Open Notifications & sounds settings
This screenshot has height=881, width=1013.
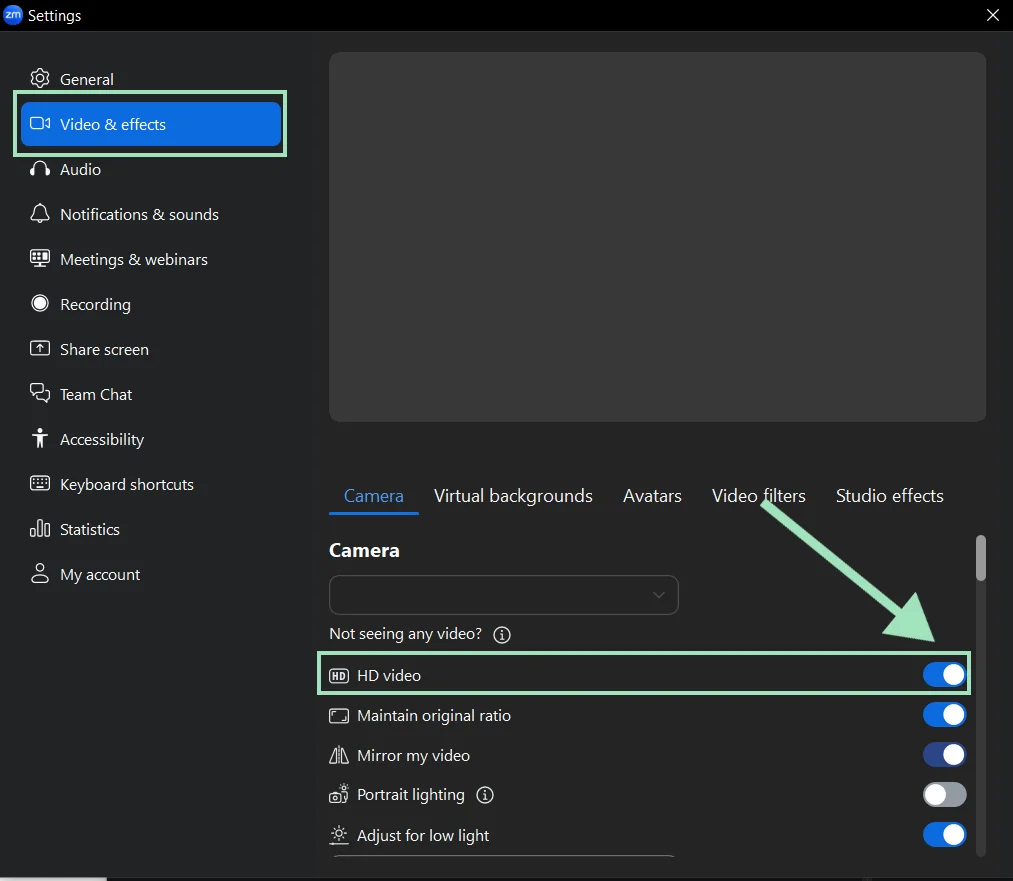pyautogui.click(x=139, y=214)
